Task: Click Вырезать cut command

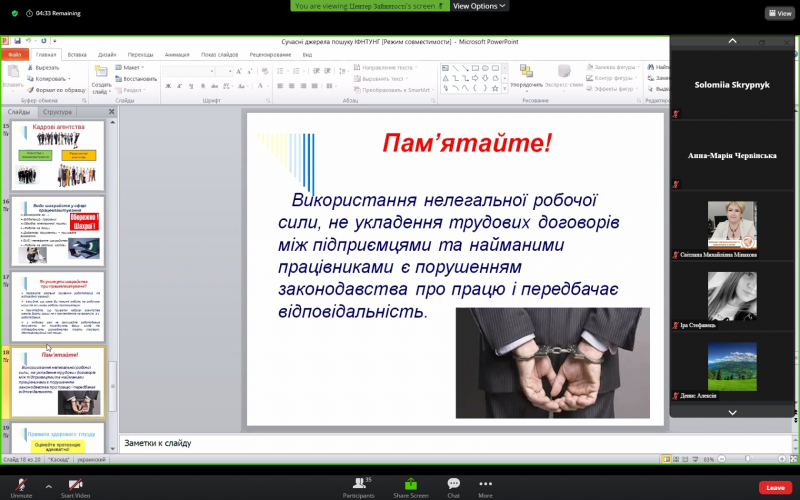Action: point(44,67)
